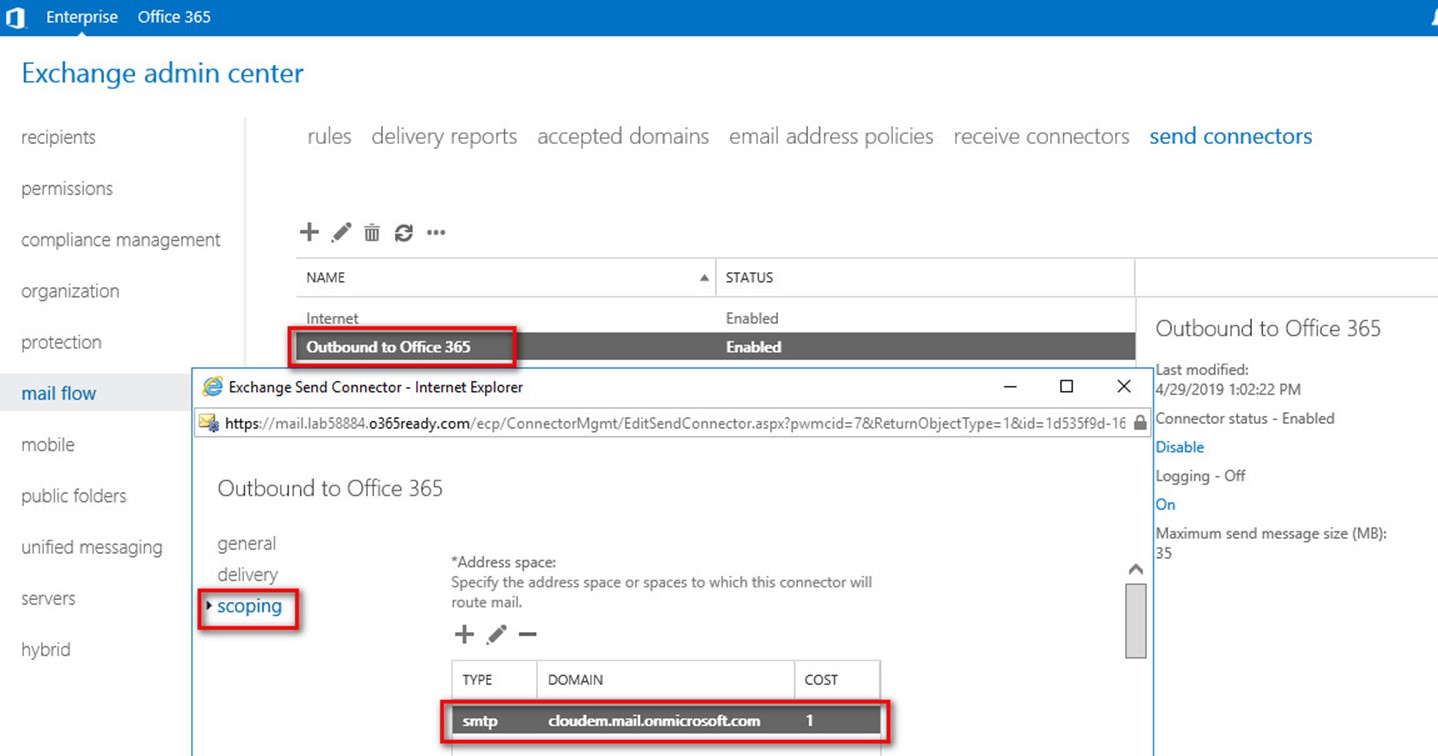Add a new send connector with plus icon
The height and width of the screenshot is (756, 1438).
(x=309, y=232)
